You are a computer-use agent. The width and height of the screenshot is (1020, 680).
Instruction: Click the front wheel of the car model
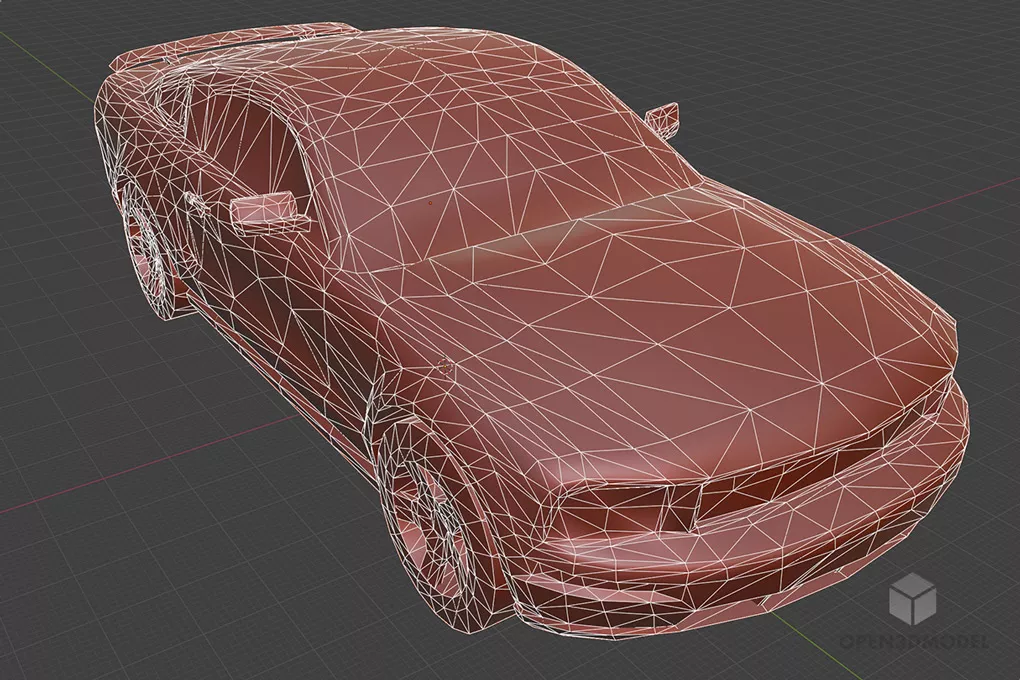click(x=433, y=527)
